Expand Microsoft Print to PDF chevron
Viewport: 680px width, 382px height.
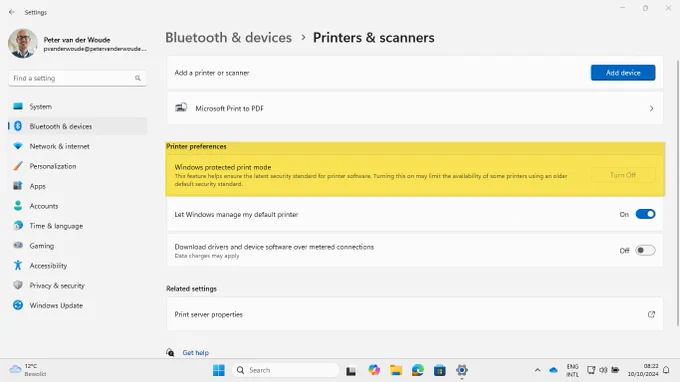(651, 108)
